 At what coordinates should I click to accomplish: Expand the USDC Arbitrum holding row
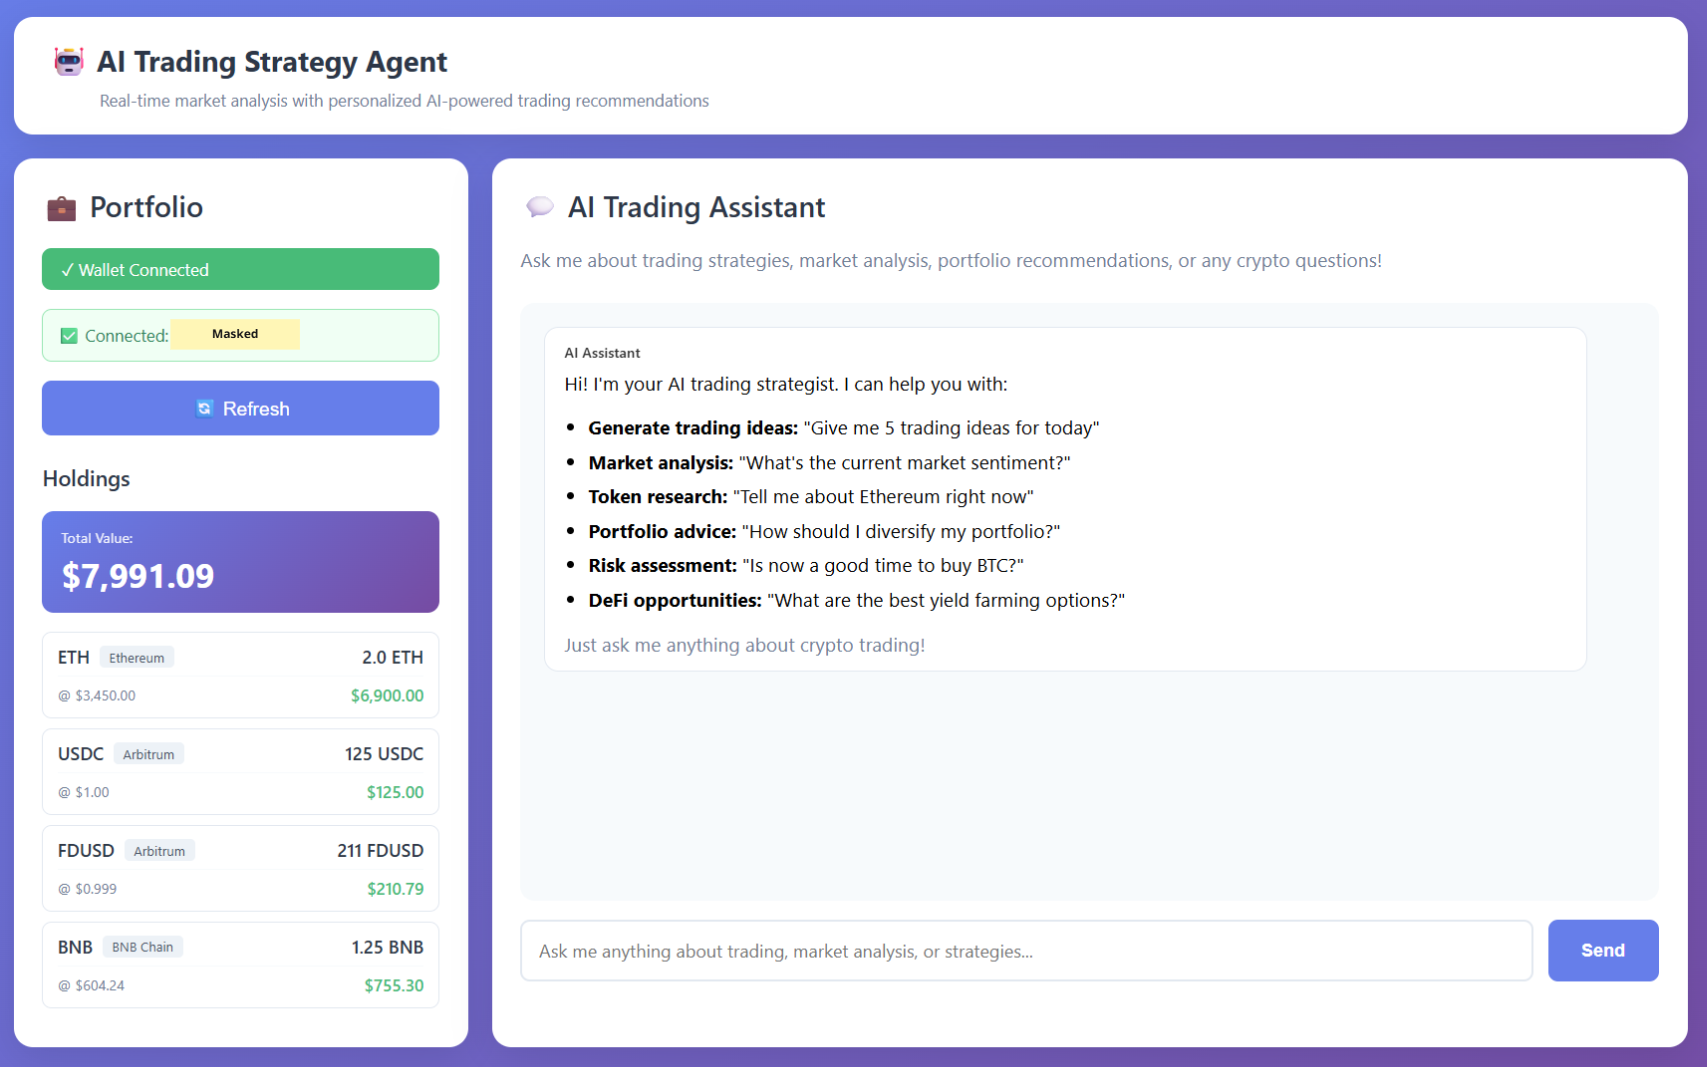240,771
